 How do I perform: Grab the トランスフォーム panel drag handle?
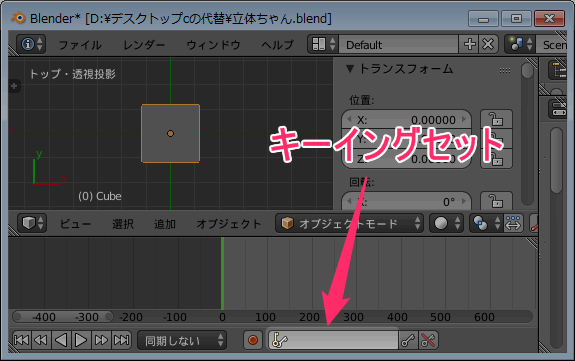pyautogui.click(x=505, y=70)
